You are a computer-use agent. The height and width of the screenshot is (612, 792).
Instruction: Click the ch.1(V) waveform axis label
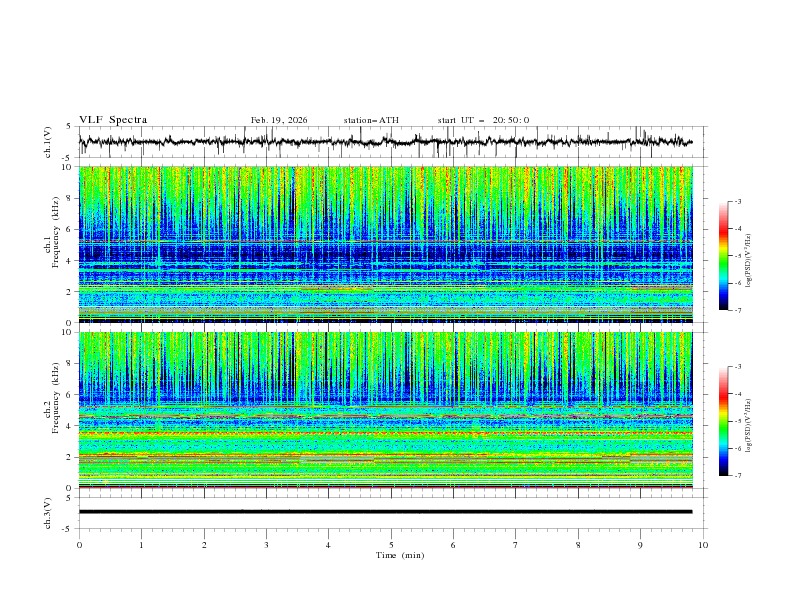click(48, 142)
